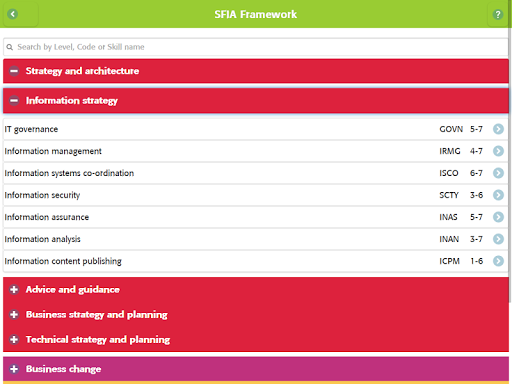Viewport: 512px width, 384px height.
Task: Select Information systems co-ordination entry
Action: tap(256, 173)
